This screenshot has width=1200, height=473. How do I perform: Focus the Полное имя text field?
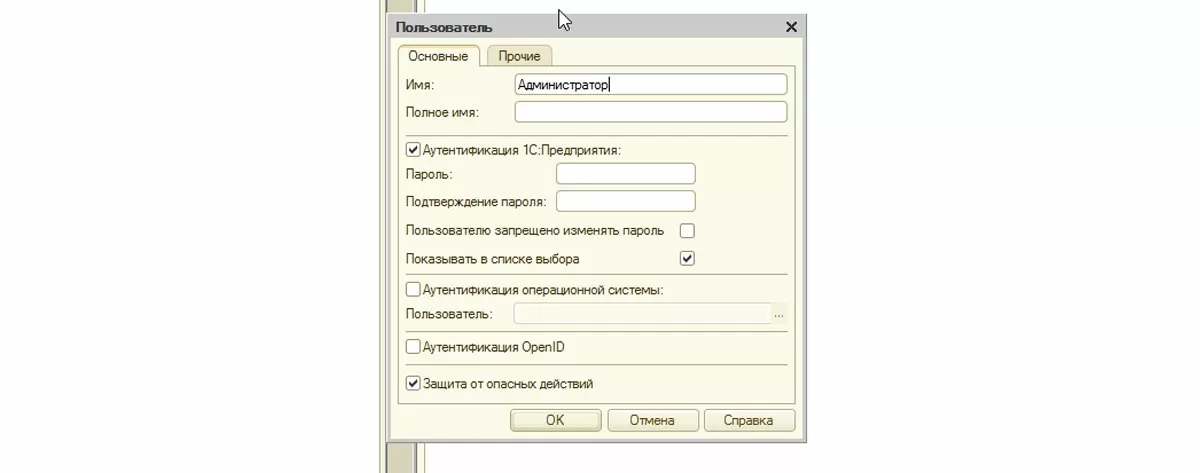[650, 112]
